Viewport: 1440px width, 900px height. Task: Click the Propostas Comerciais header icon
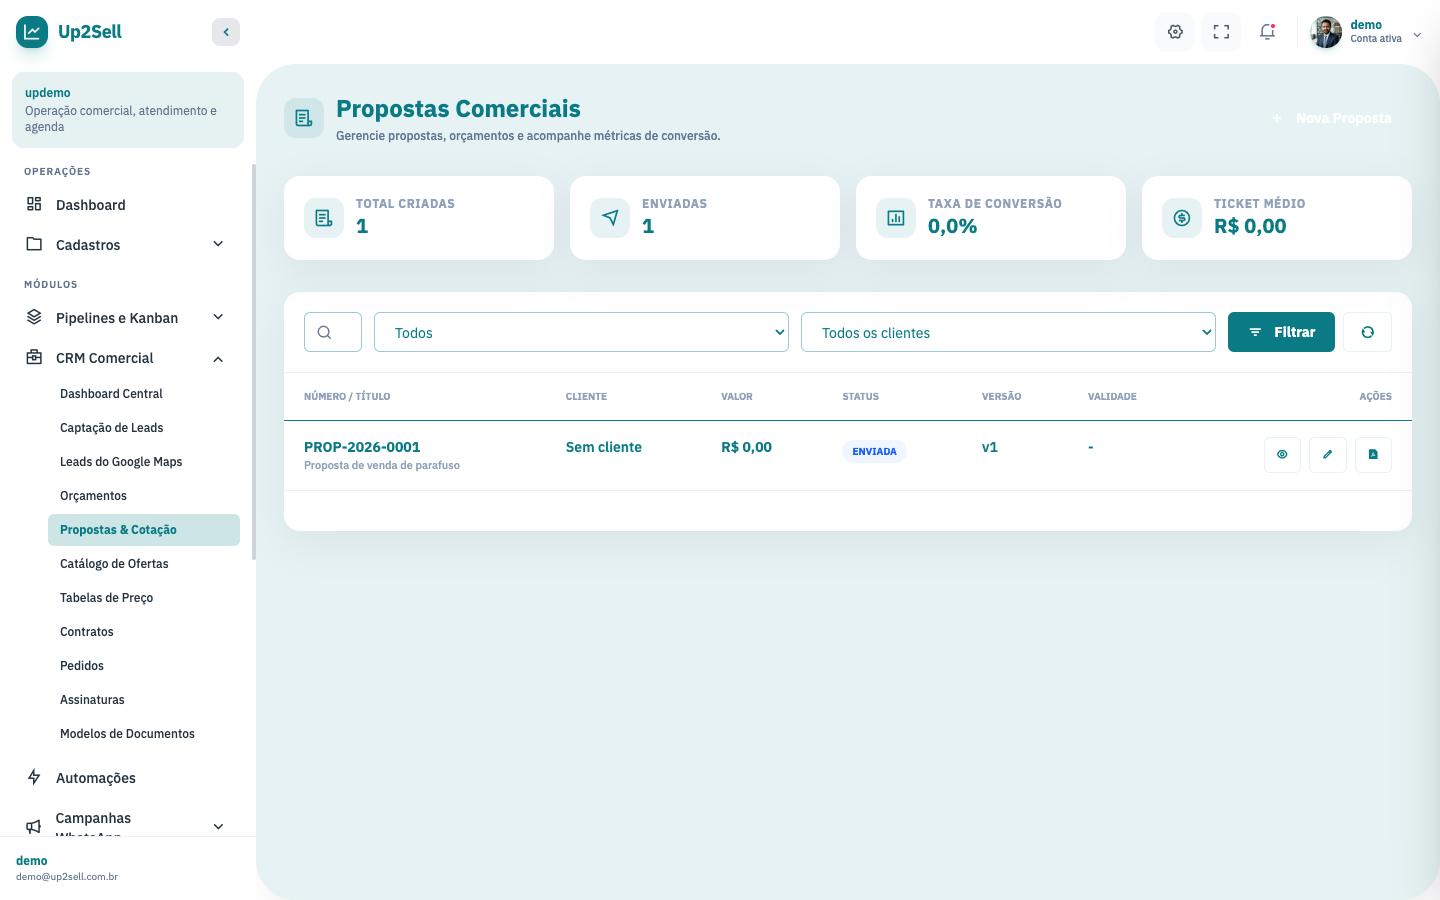(x=304, y=118)
